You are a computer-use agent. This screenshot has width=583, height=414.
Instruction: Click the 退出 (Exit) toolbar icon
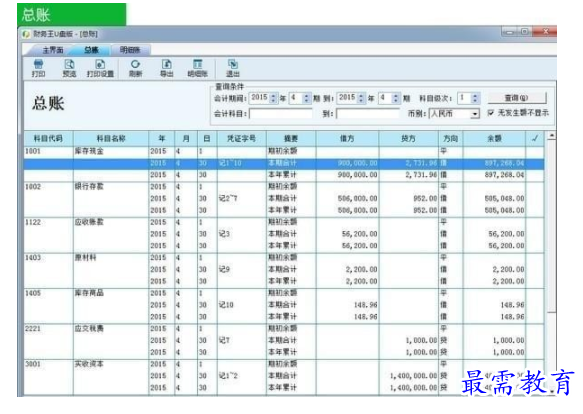point(233,68)
